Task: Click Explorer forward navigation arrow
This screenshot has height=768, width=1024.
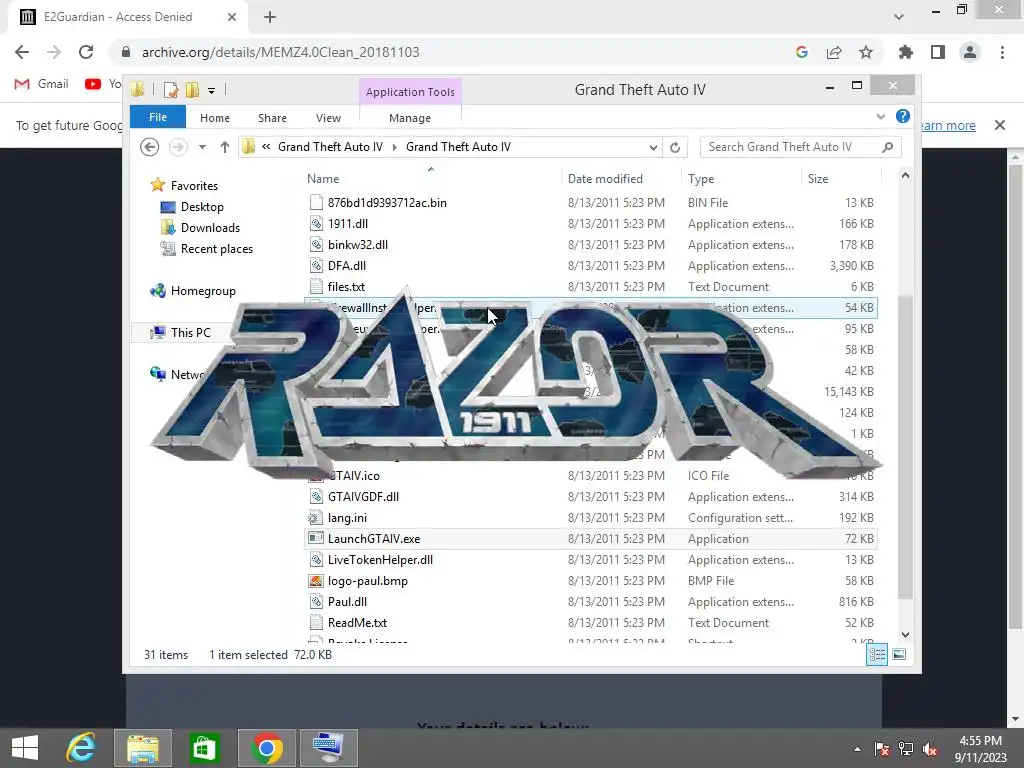Action: pos(178,147)
